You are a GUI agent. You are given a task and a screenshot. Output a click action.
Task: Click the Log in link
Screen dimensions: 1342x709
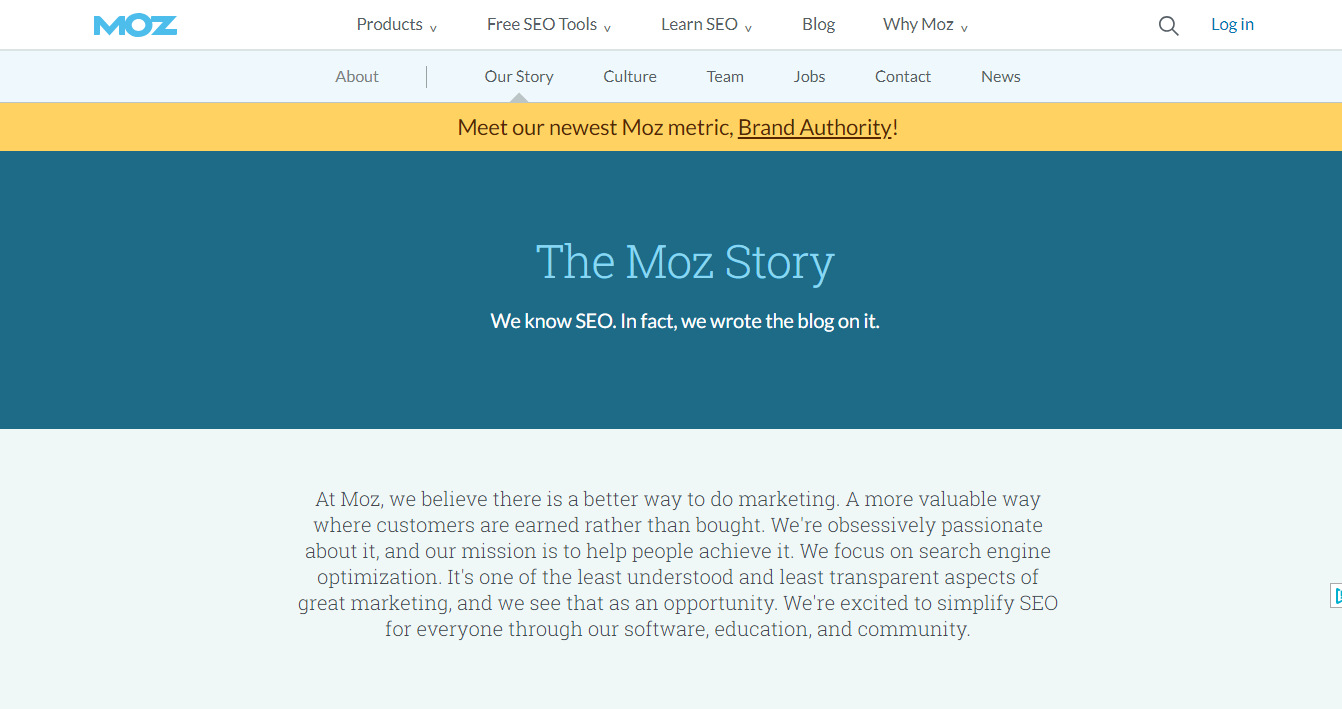pyautogui.click(x=1231, y=24)
